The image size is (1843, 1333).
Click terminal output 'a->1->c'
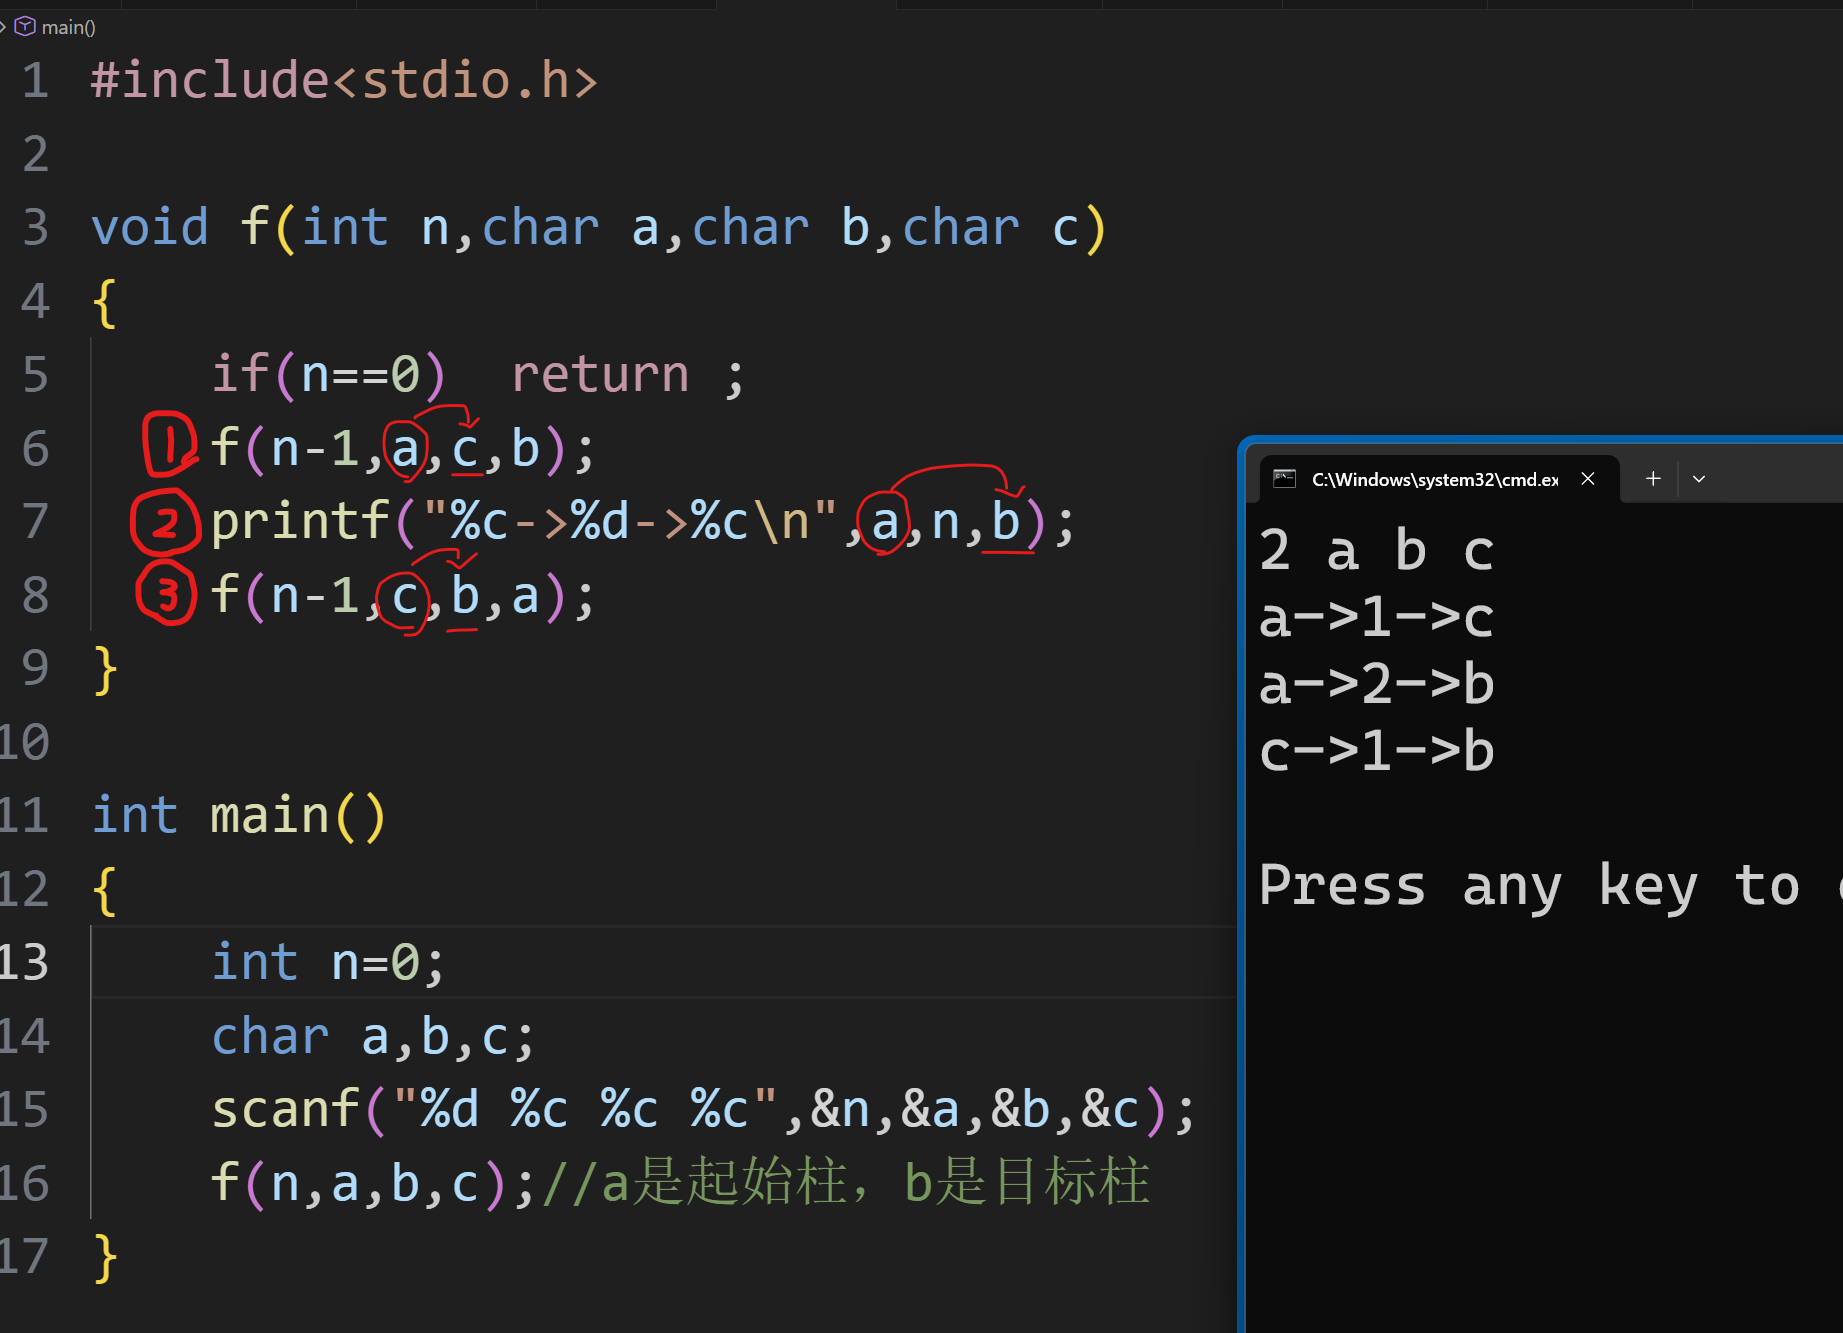1377,618
